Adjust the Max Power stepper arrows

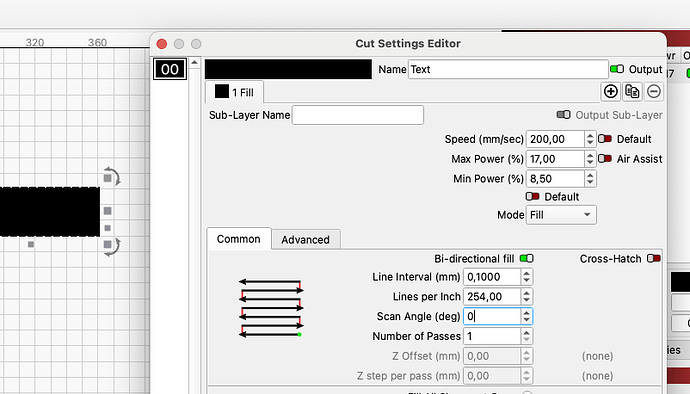(590, 159)
